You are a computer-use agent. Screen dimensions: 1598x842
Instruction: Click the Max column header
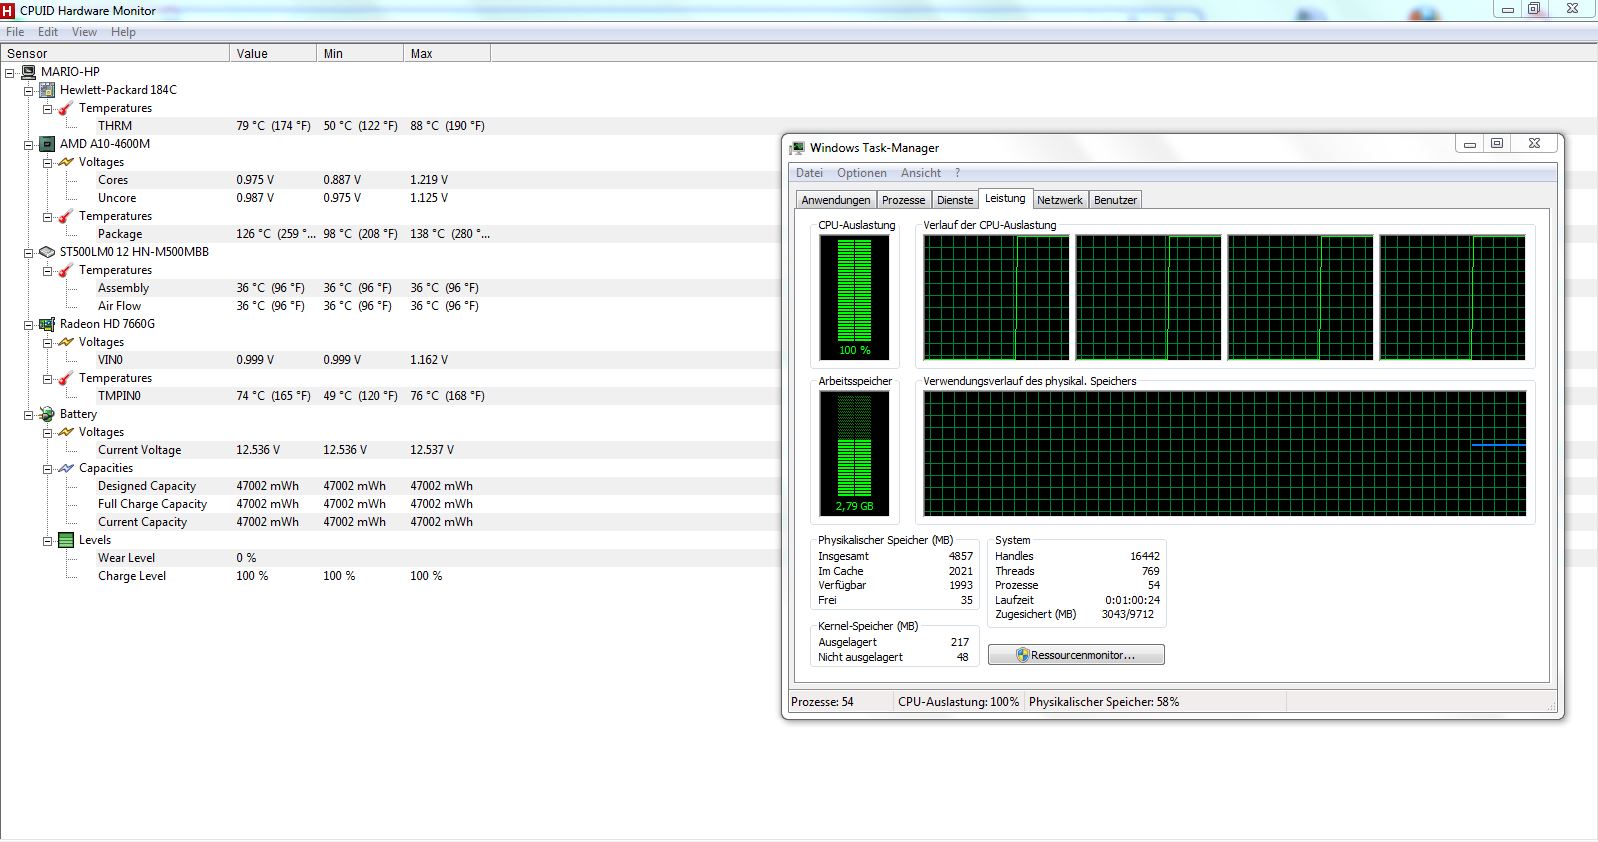coord(447,54)
